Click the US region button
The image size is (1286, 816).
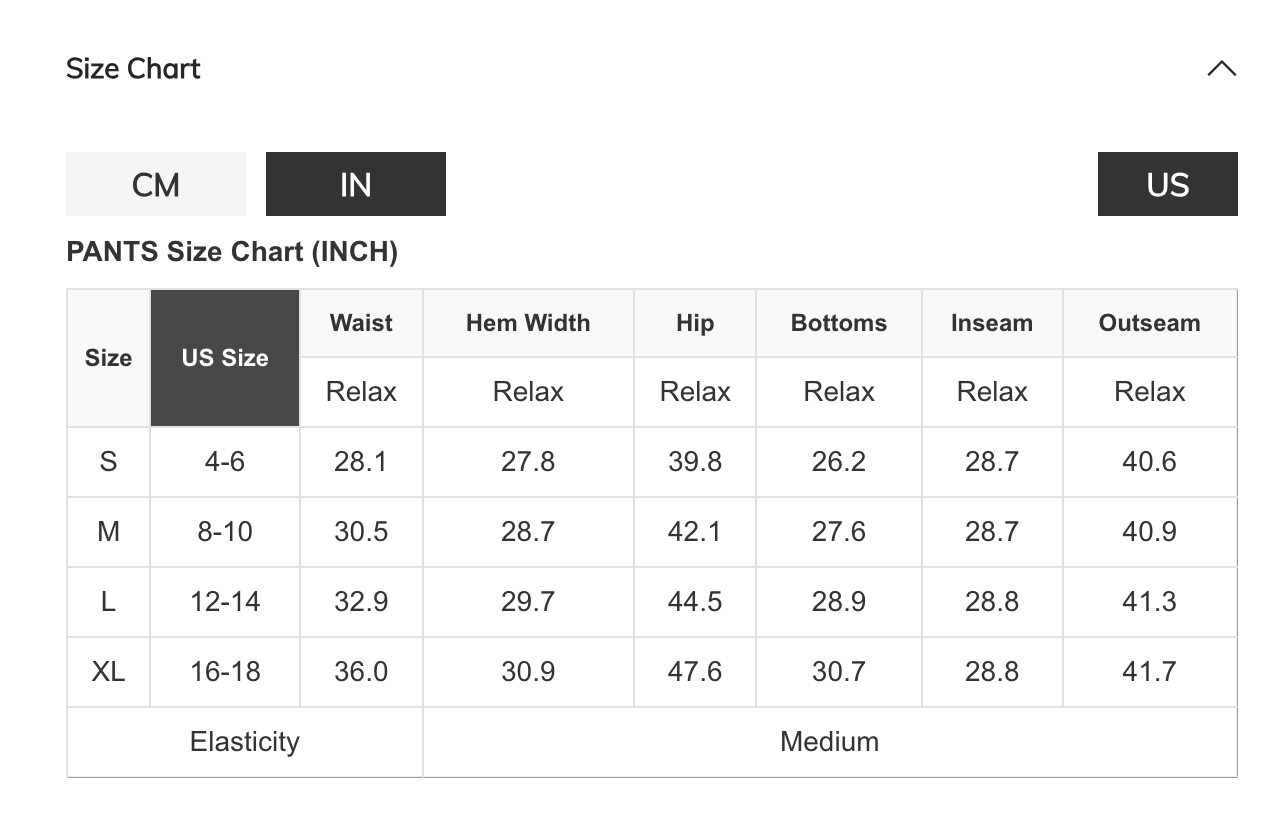[1167, 184]
